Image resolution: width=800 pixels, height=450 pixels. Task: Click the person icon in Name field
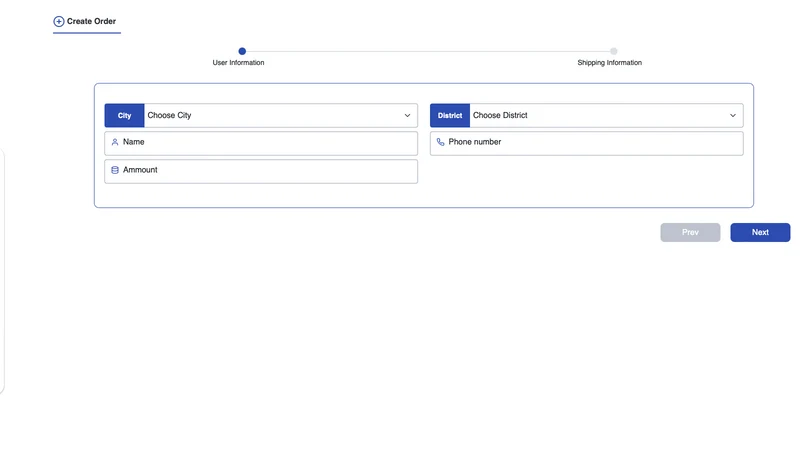(x=115, y=142)
